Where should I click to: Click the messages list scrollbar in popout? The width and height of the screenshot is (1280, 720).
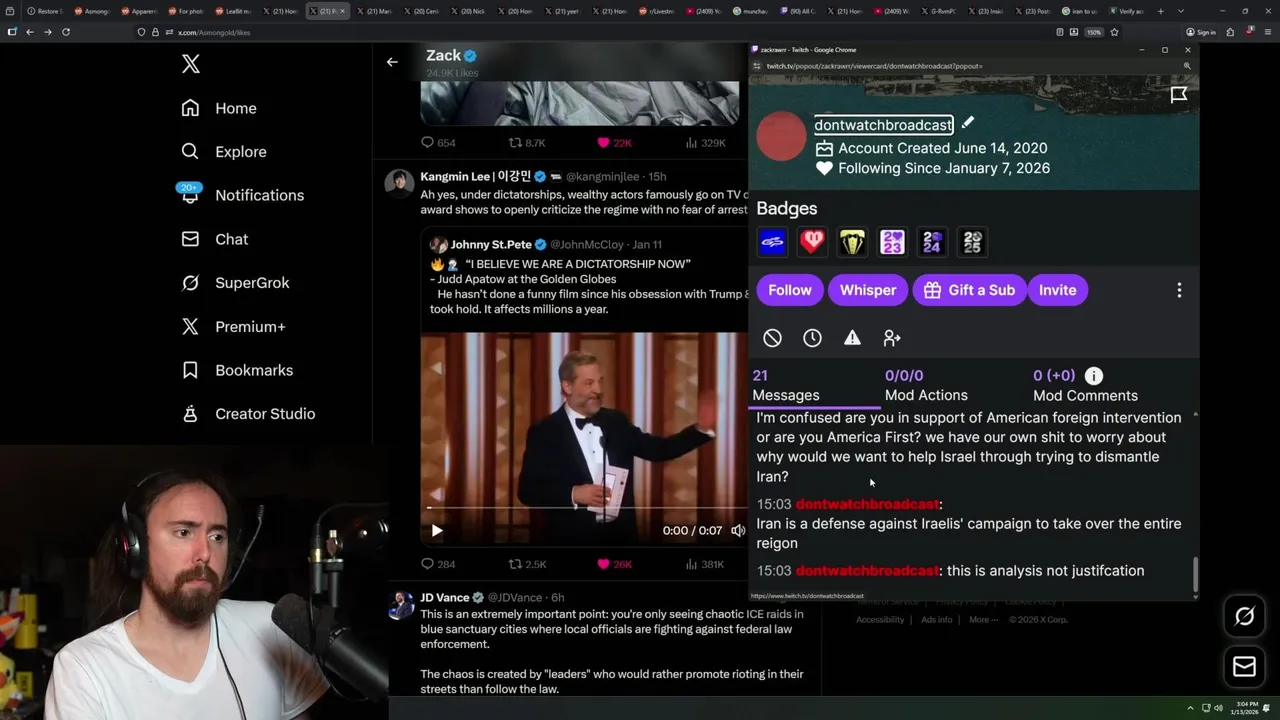pyautogui.click(x=1194, y=573)
